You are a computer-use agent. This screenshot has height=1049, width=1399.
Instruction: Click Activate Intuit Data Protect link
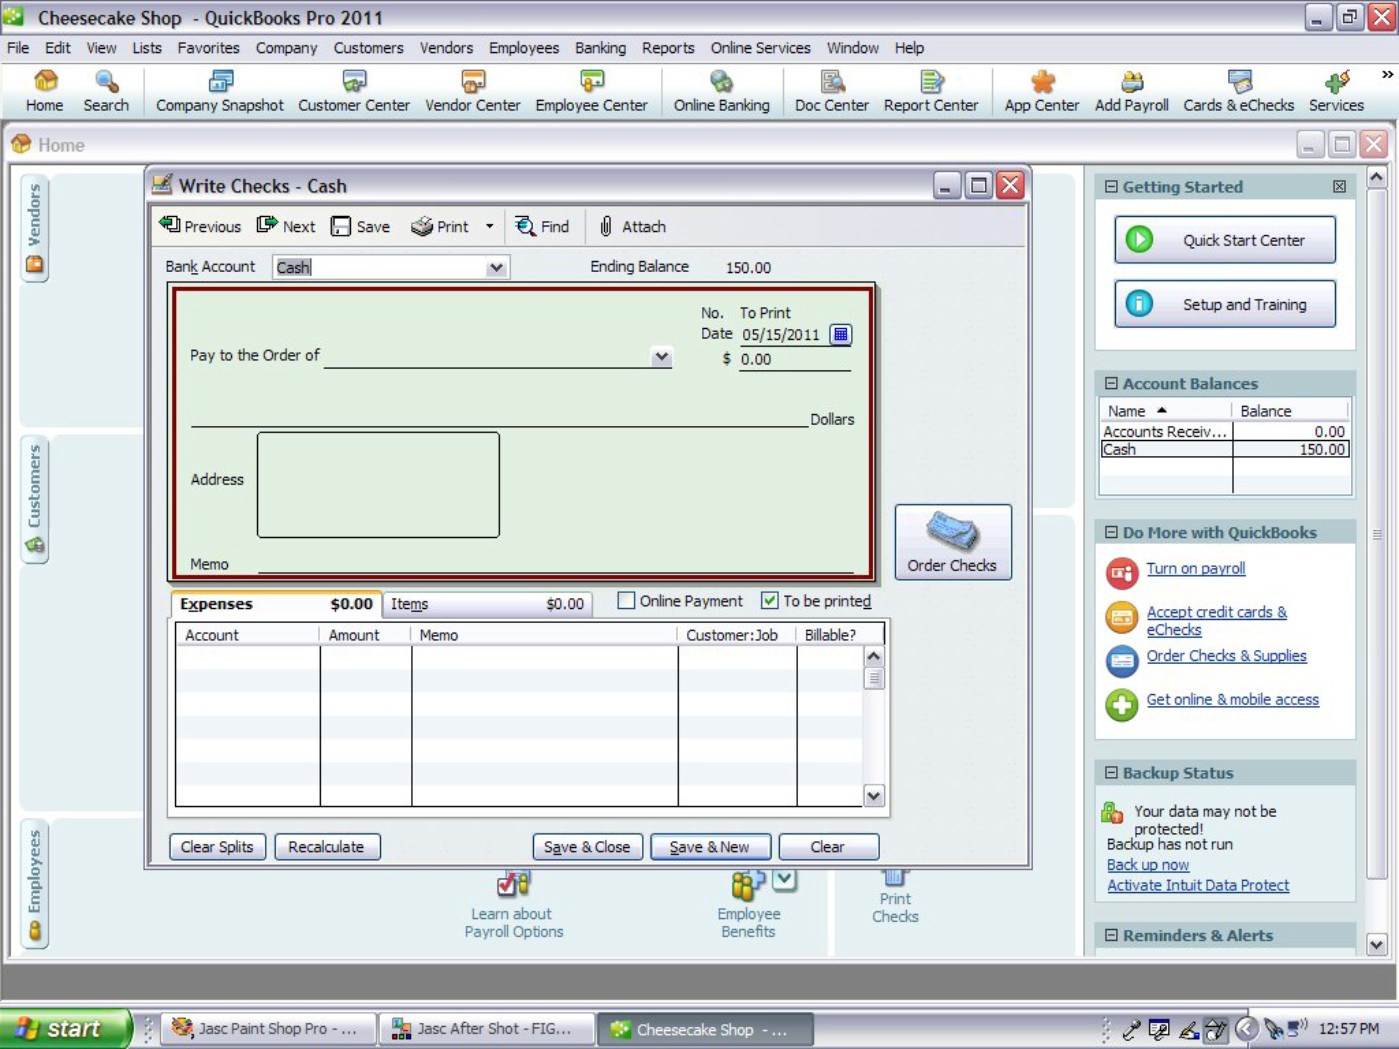(x=1198, y=885)
